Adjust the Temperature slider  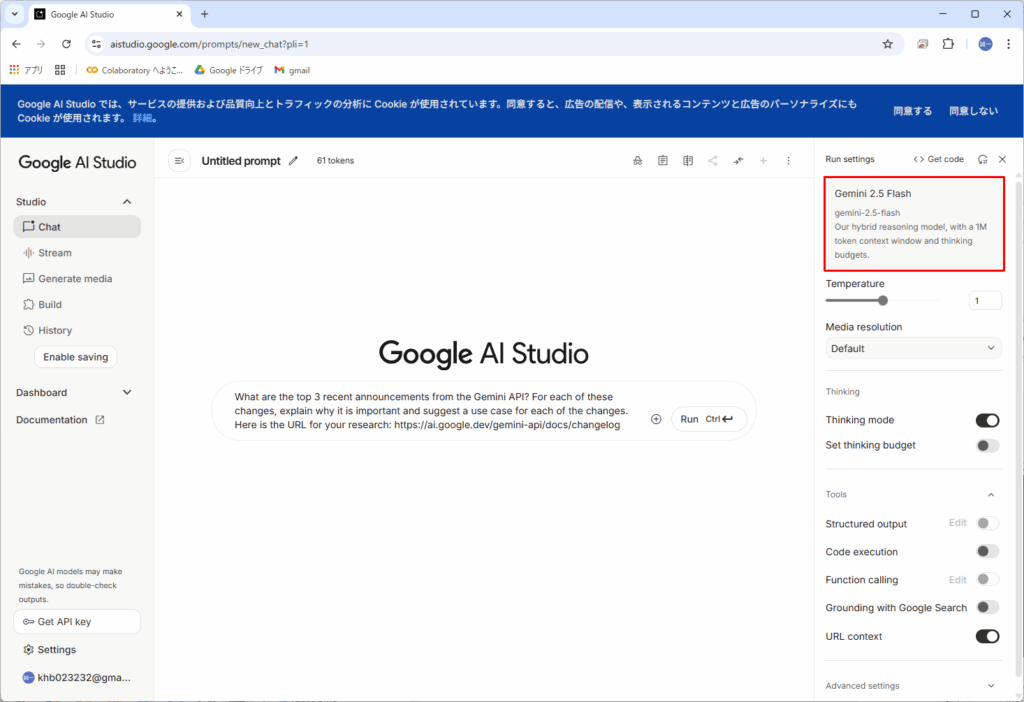point(882,300)
